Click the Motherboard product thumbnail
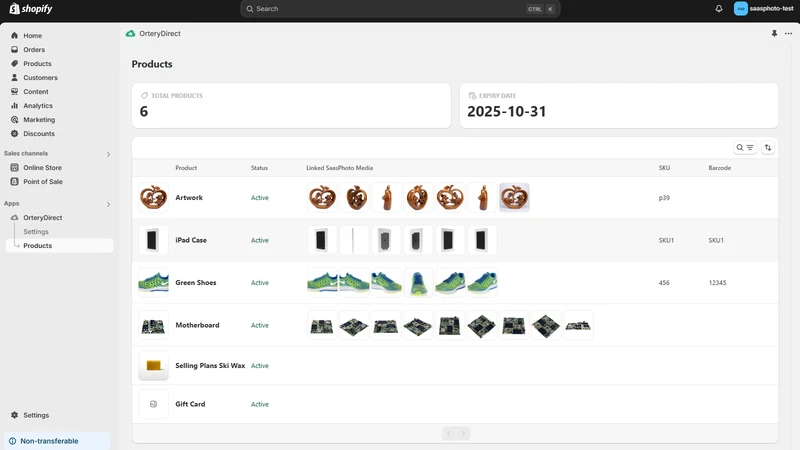Viewport: 800px width, 450px height. pyautogui.click(x=153, y=325)
